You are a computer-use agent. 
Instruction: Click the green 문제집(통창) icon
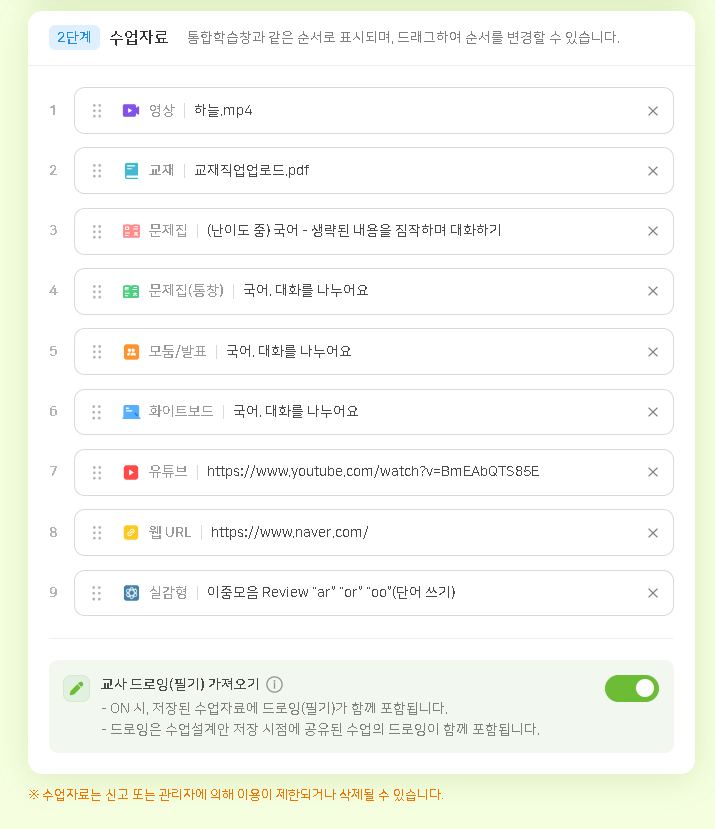click(131, 291)
